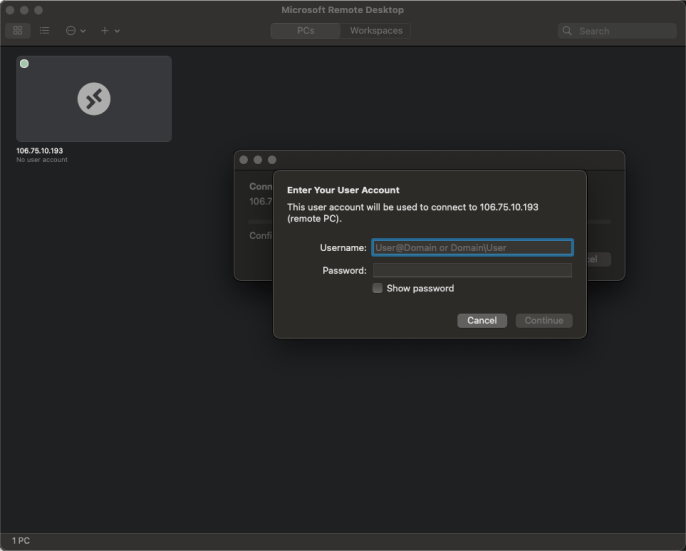
Task: Close the connection progress window
Action: (x=244, y=160)
